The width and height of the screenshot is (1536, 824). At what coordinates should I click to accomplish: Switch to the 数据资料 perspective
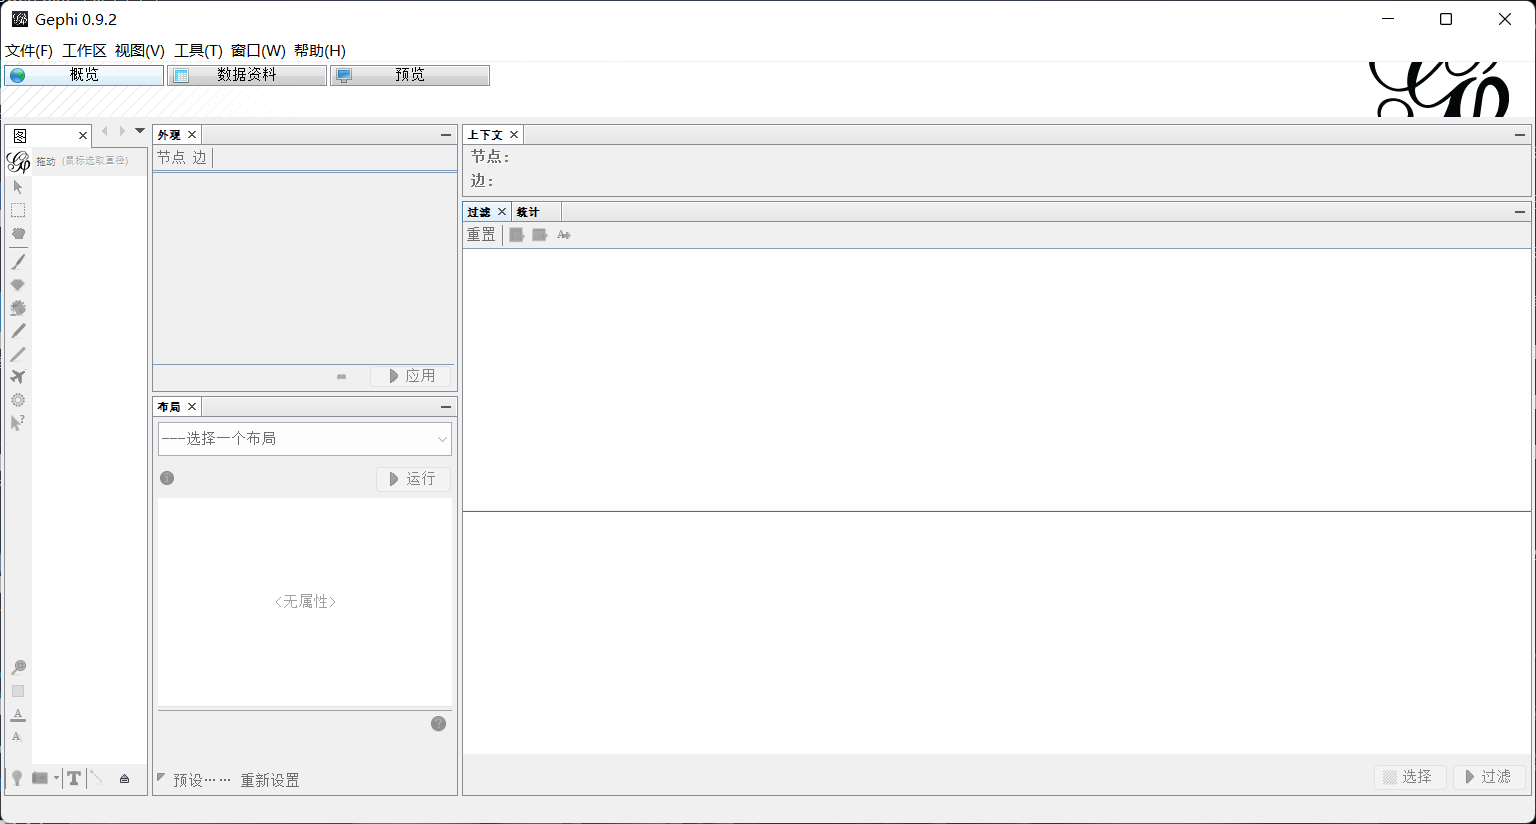click(x=247, y=75)
